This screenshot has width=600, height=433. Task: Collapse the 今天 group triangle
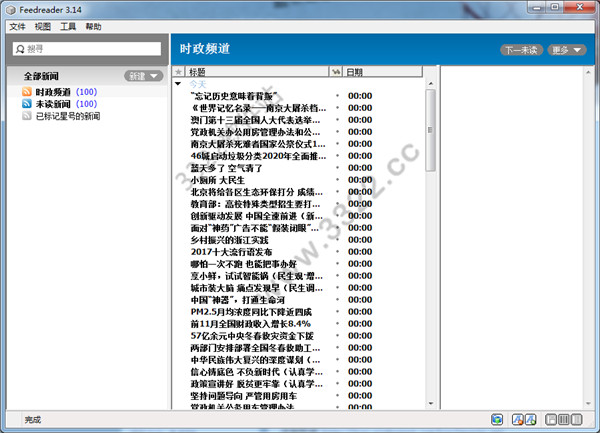(x=178, y=84)
